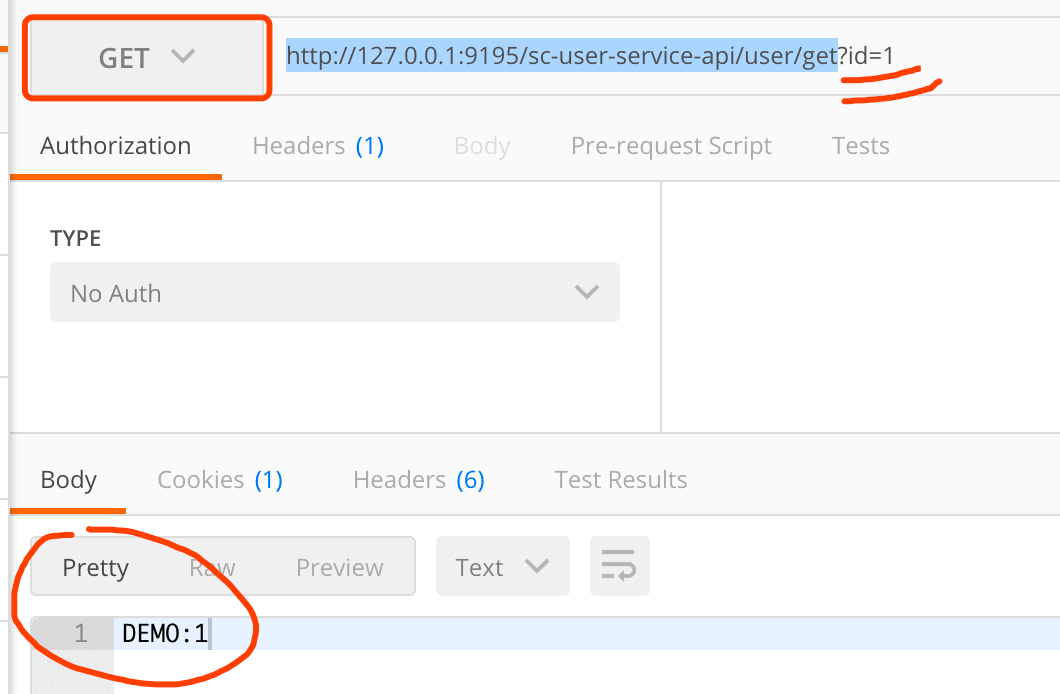Select the response Body tab
Image resolution: width=1060 pixels, height=694 pixels.
pyautogui.click(x=68, y=480)
